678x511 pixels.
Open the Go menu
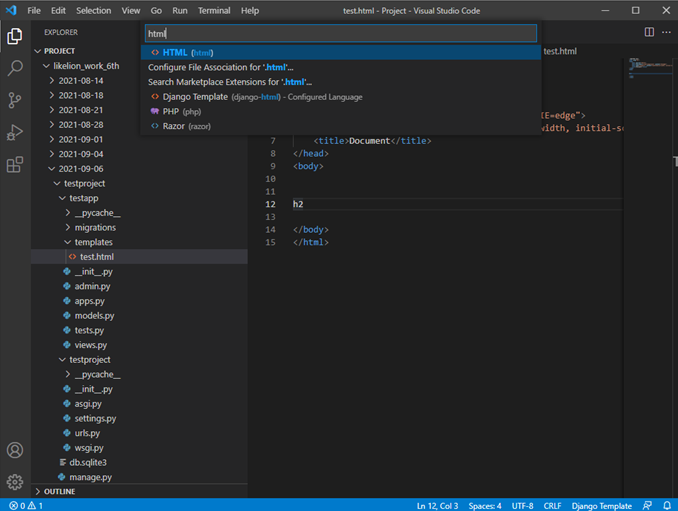pyautogui.click(x=156, y=10)
